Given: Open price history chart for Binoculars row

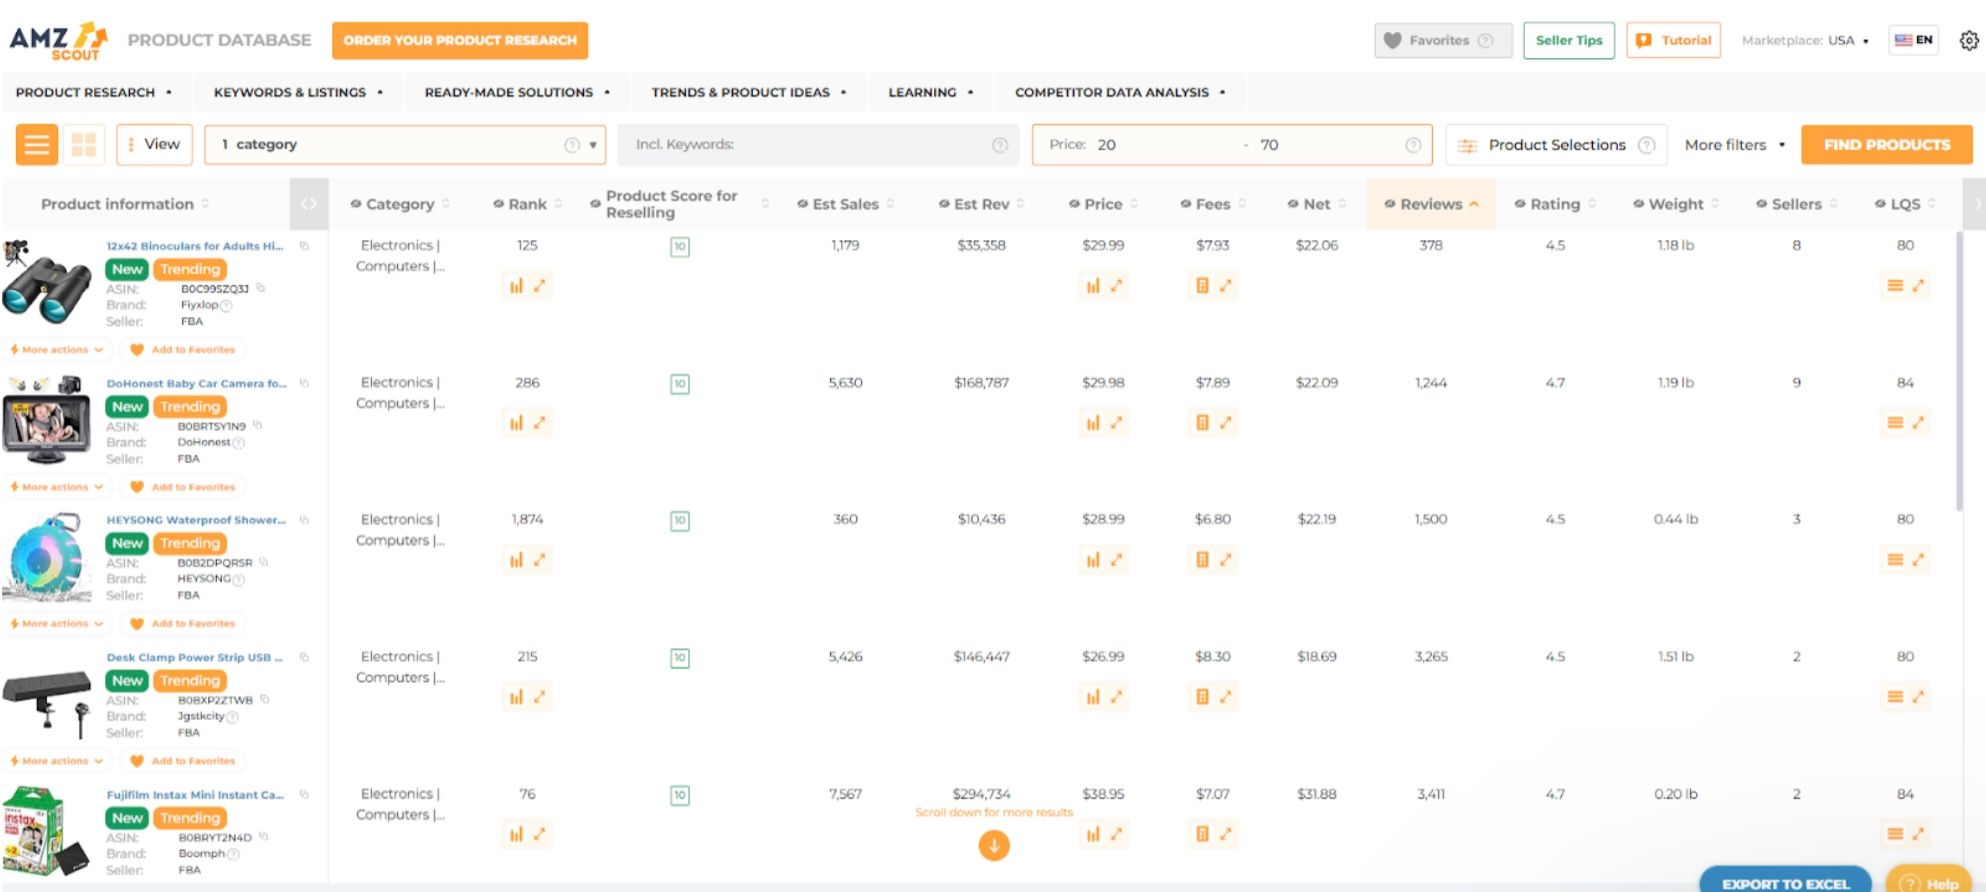Looking at the screenshot, I should click(1093, 286).
